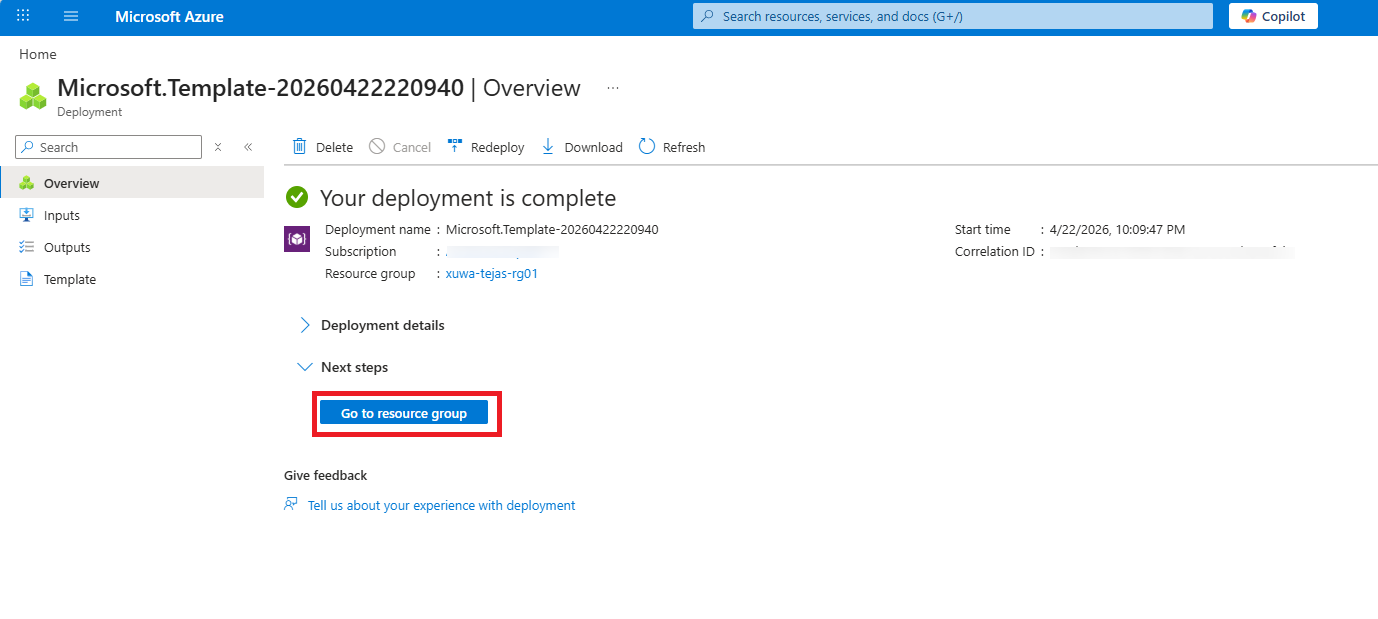Viewport: 1378px width, 619px height.
Task: Click the Download arrow icon
Action: [x=548, y=147]
